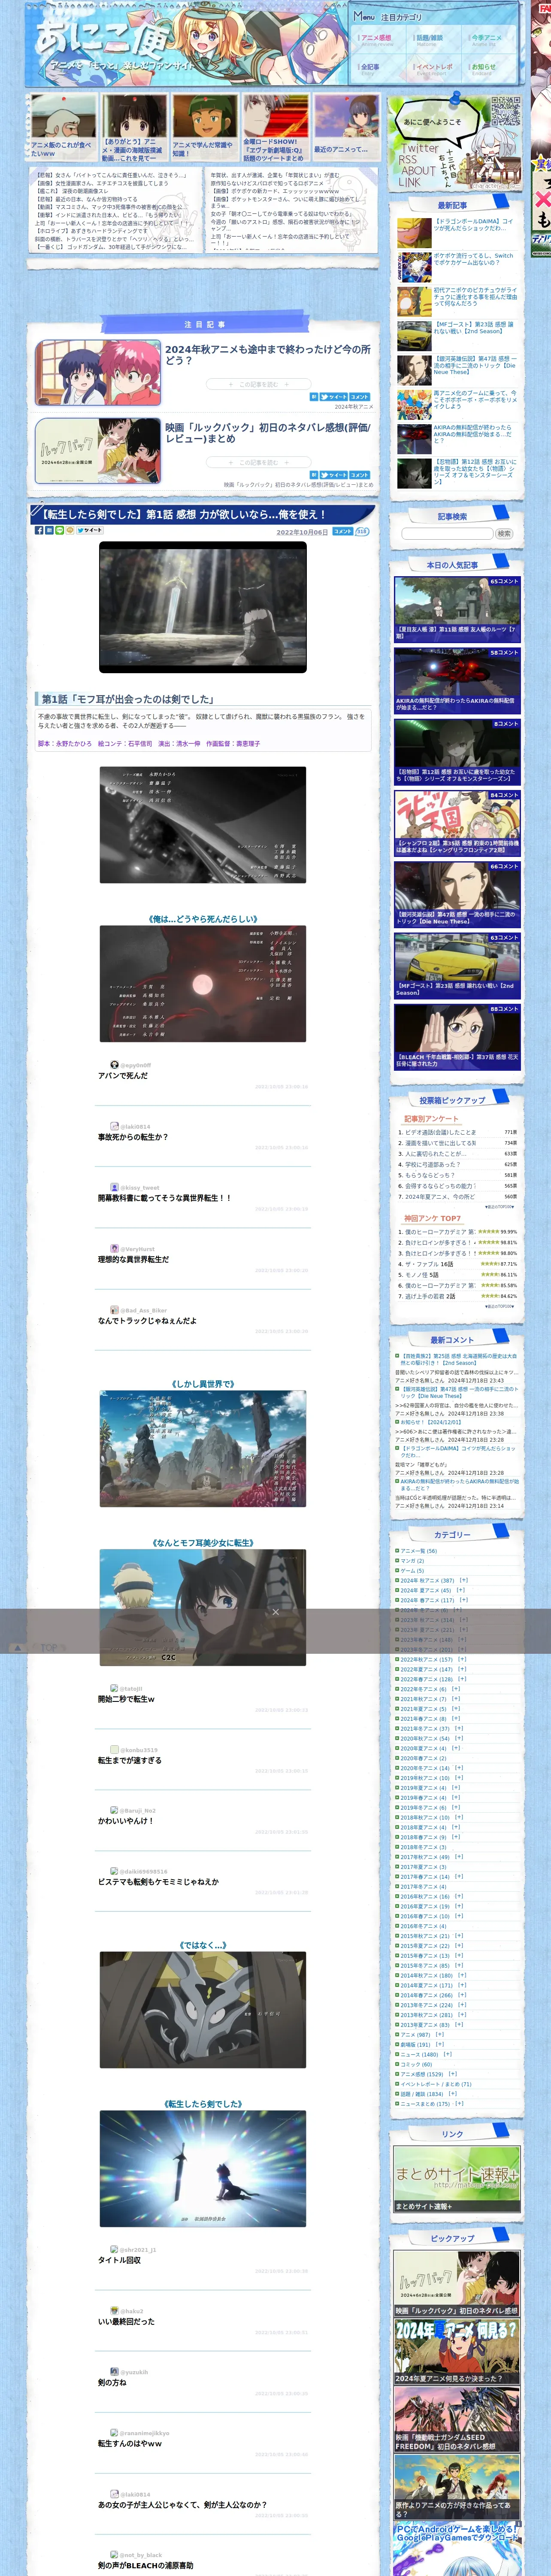
Task: Open featured 2024年秋アニメ article thumbnail
Action: 97,373
